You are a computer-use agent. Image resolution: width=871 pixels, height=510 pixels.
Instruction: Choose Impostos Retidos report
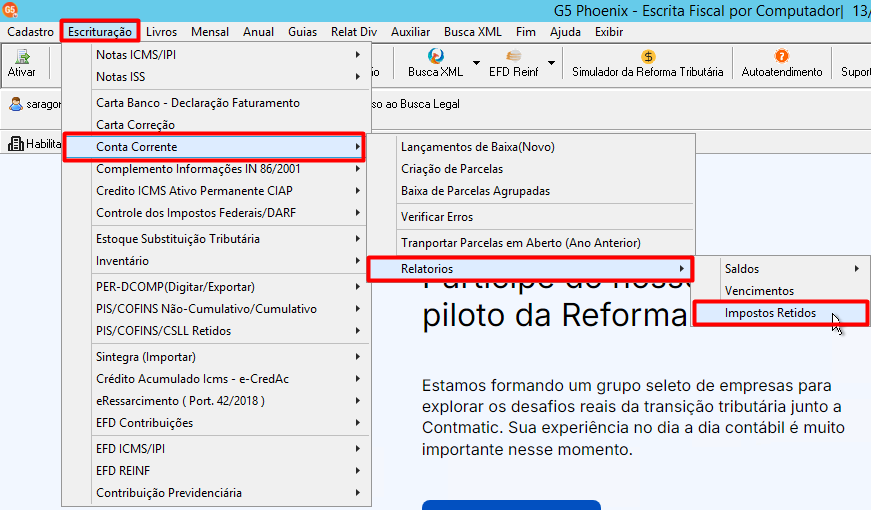pos(780,313)
